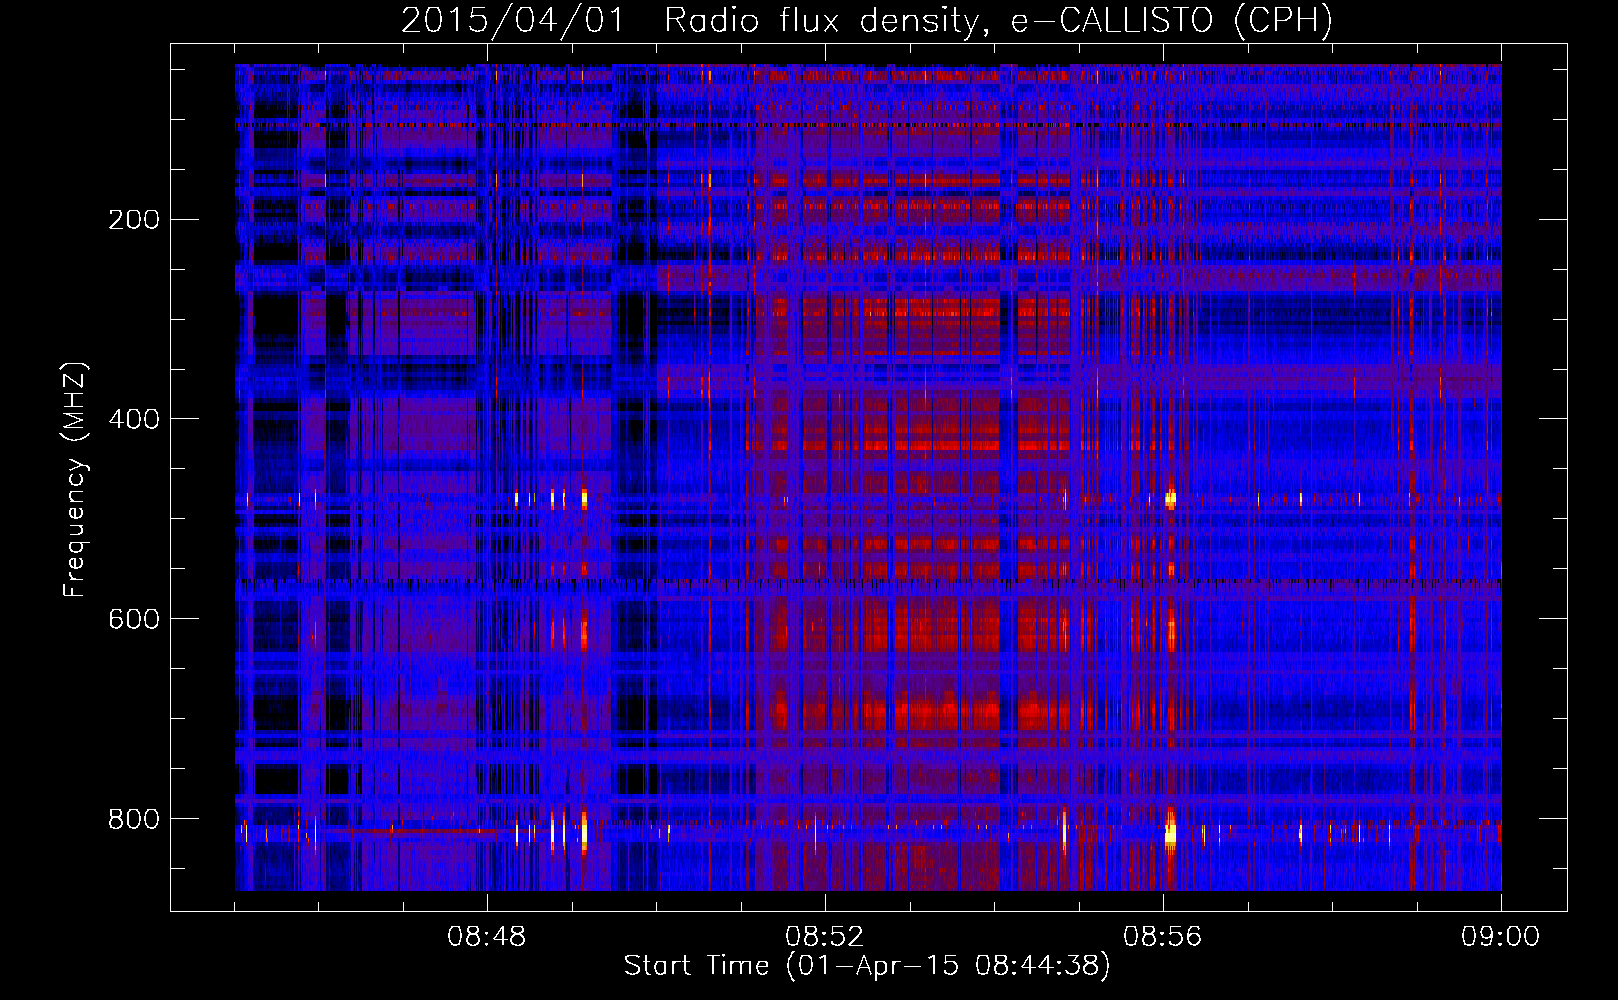Click the 600 frequency tick label
This screenshot has height=1000, width=1618.
[134, 619]
